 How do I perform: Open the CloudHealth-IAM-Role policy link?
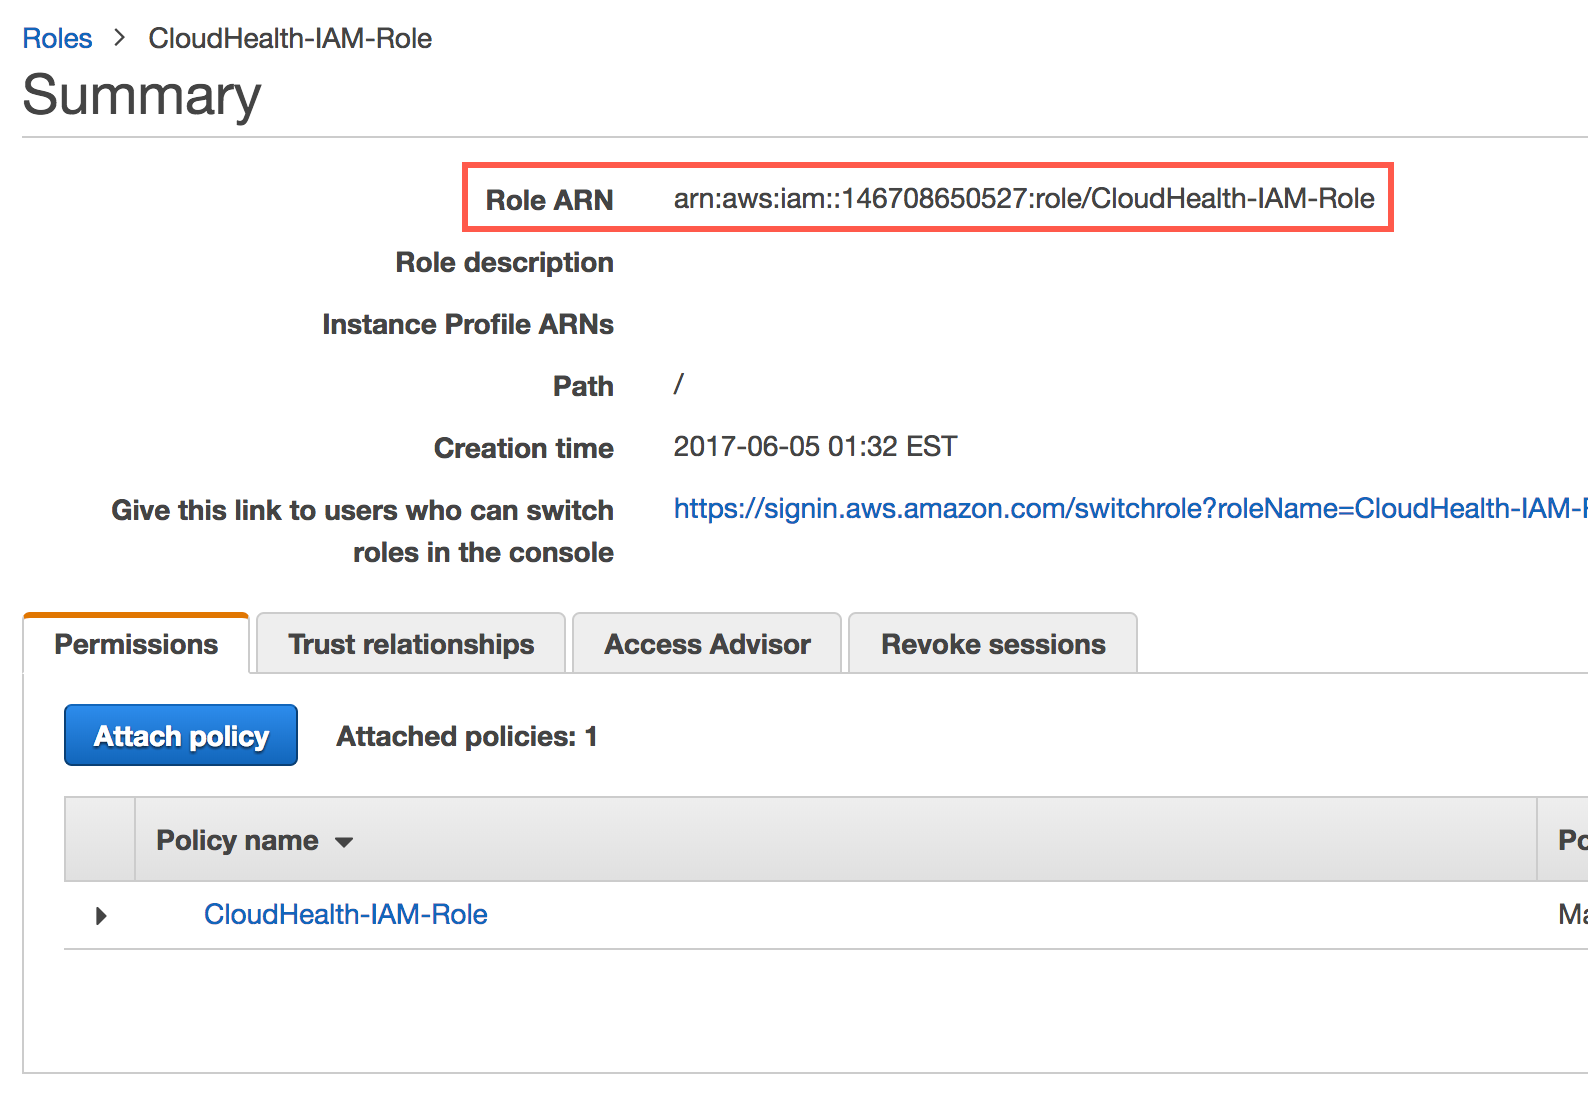[345, 914]
